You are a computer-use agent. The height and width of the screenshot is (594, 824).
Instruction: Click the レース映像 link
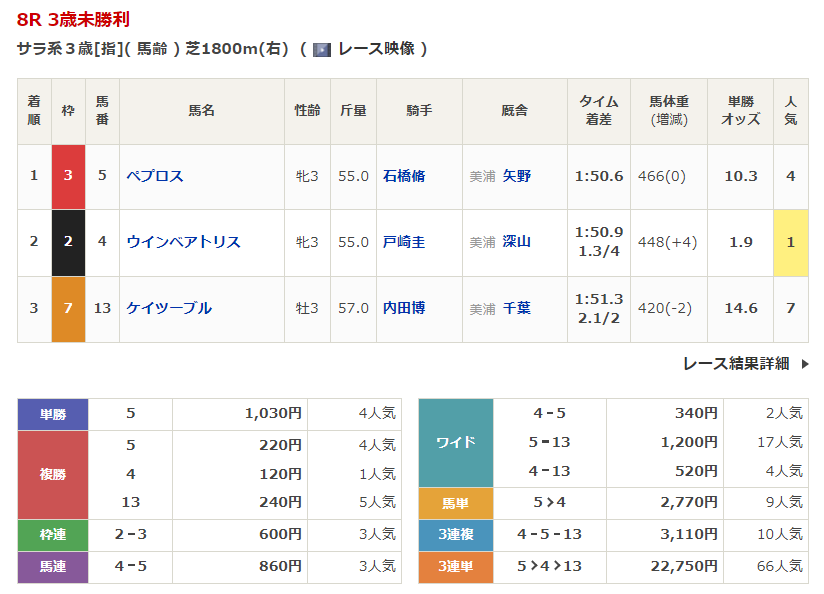(377, 49)
